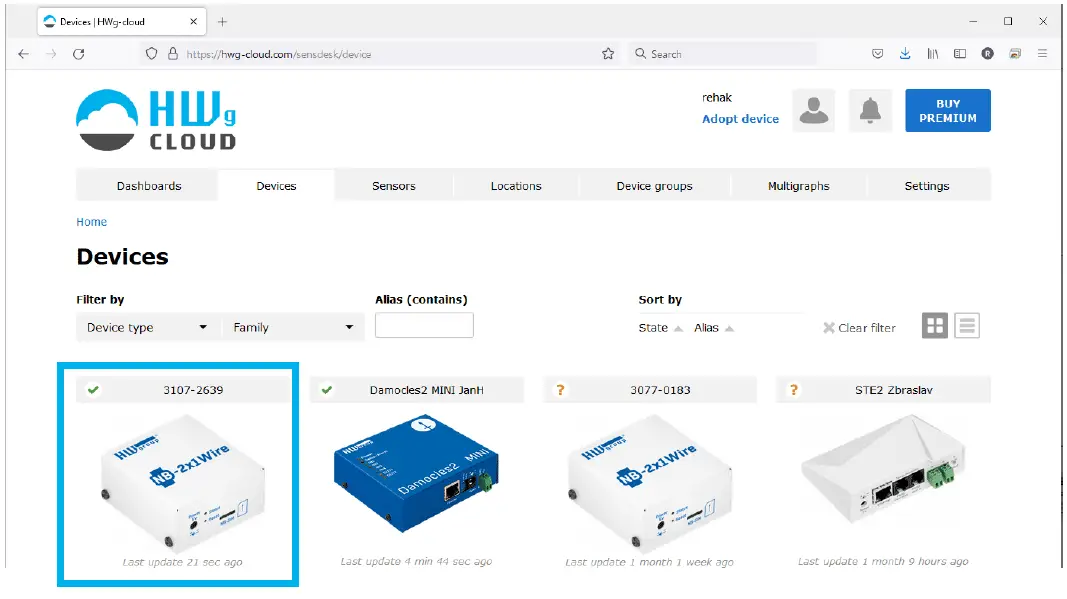Click the padlock site security icon
The width and height of the screenshot is (1067, 599).
(173, 54)
